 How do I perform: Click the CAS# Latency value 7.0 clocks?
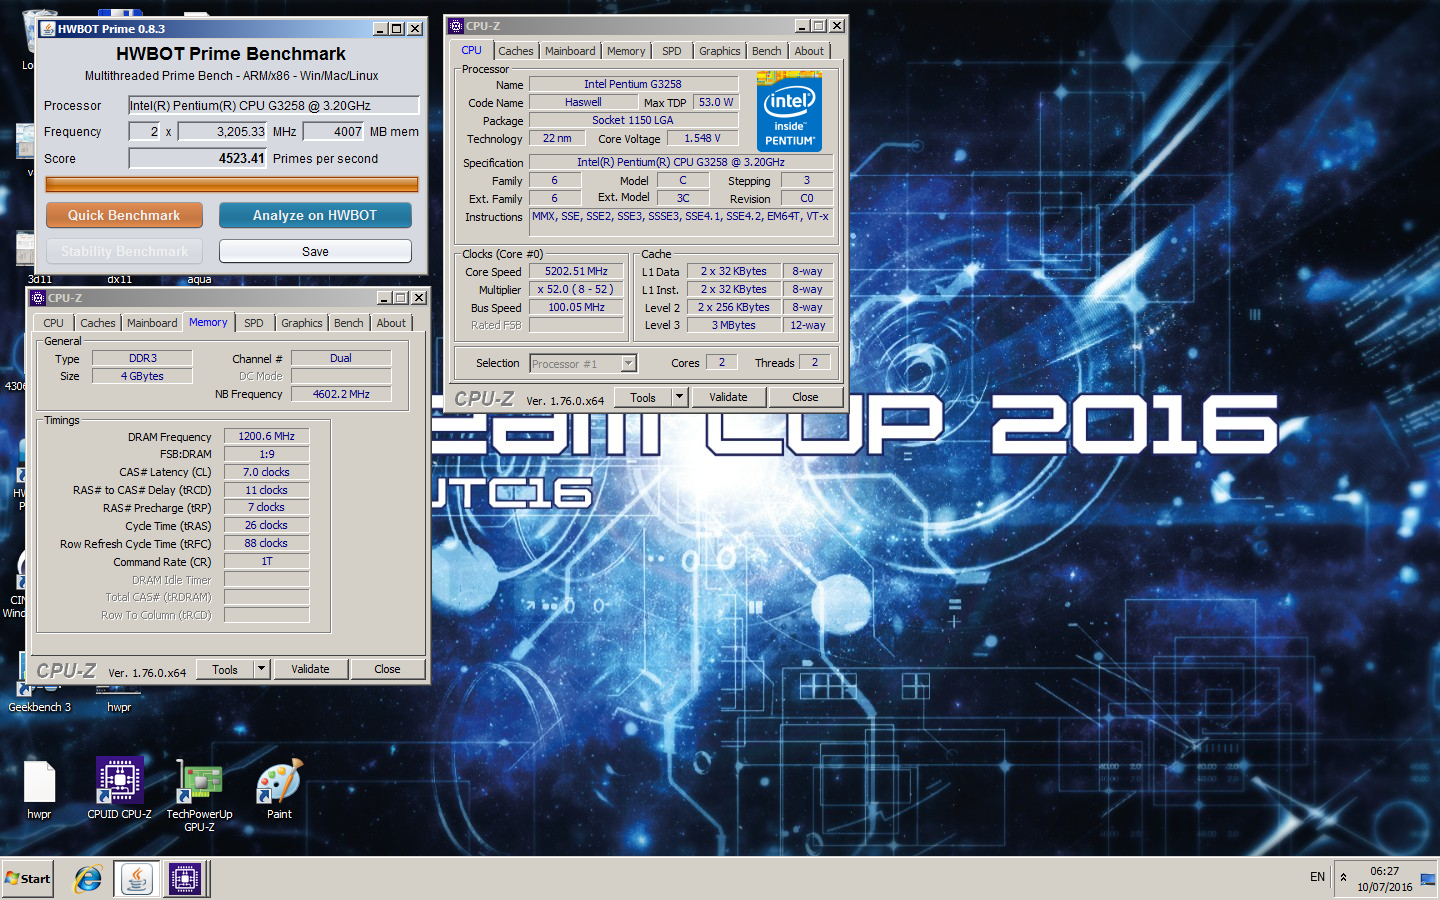click(267, 472)
